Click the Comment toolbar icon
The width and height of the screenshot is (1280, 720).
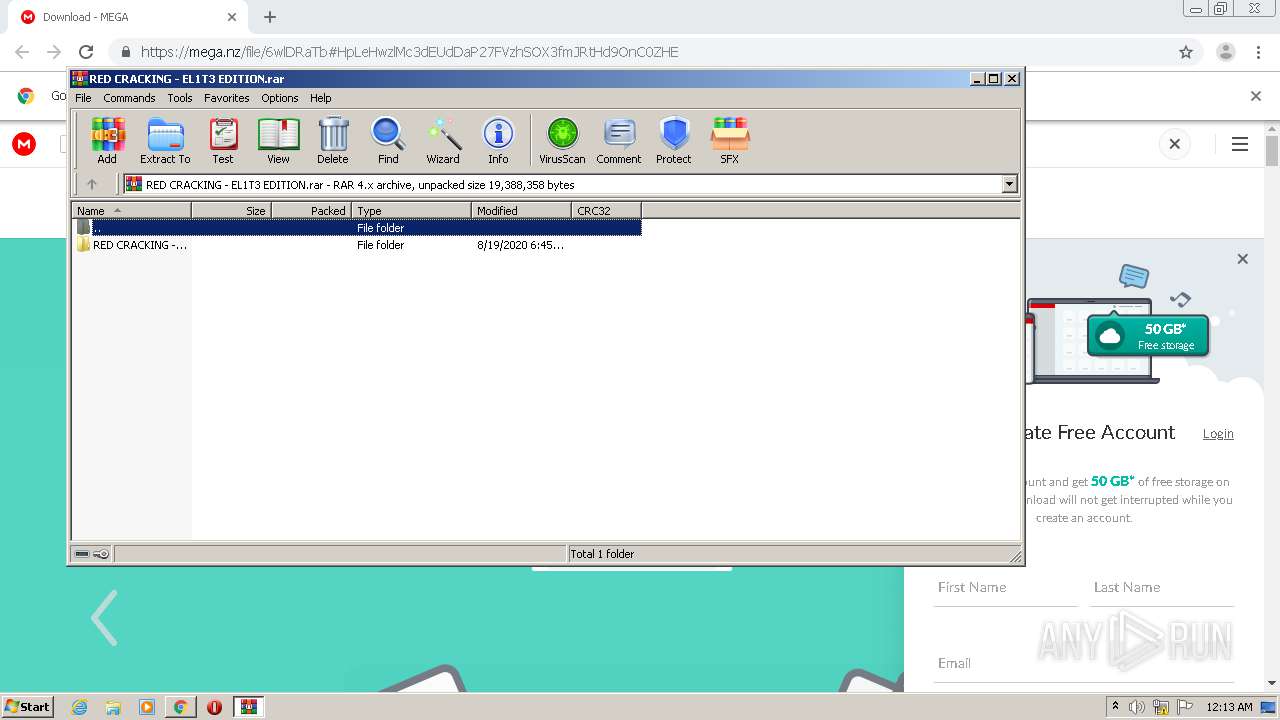point(619,140)
